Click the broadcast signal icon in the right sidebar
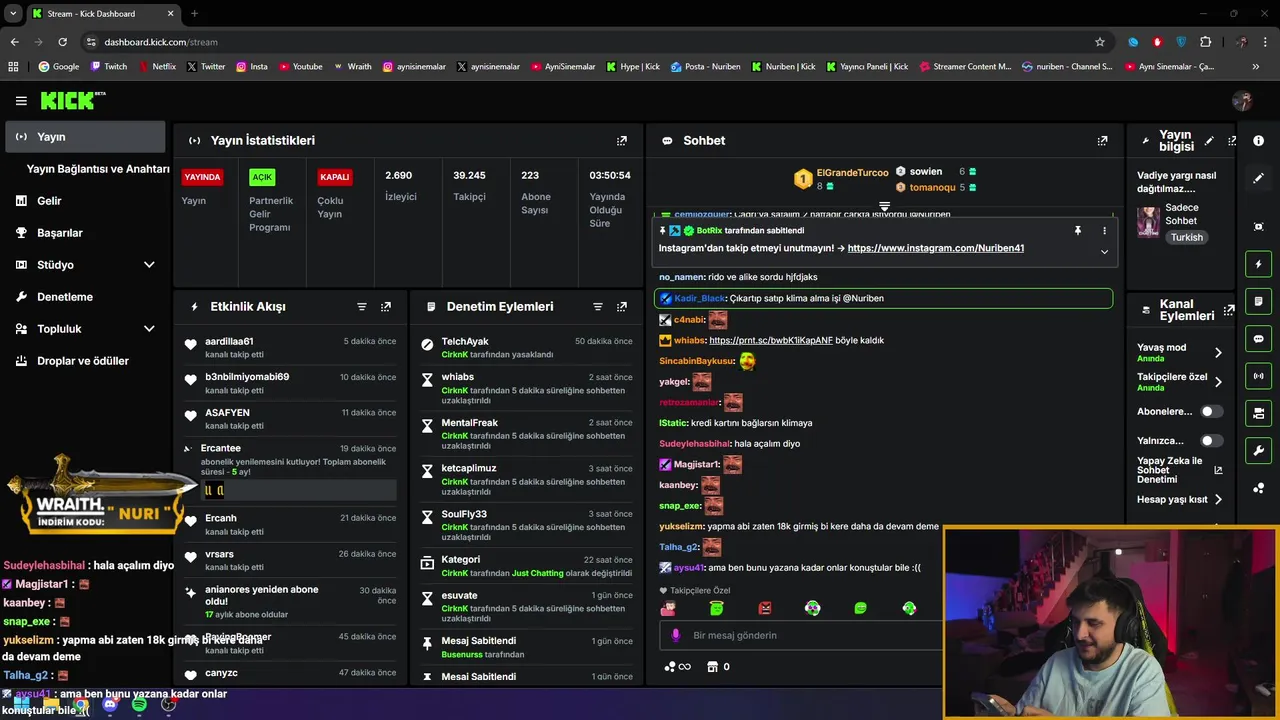Screen dimensions: 1280x720 (1259, 376)
